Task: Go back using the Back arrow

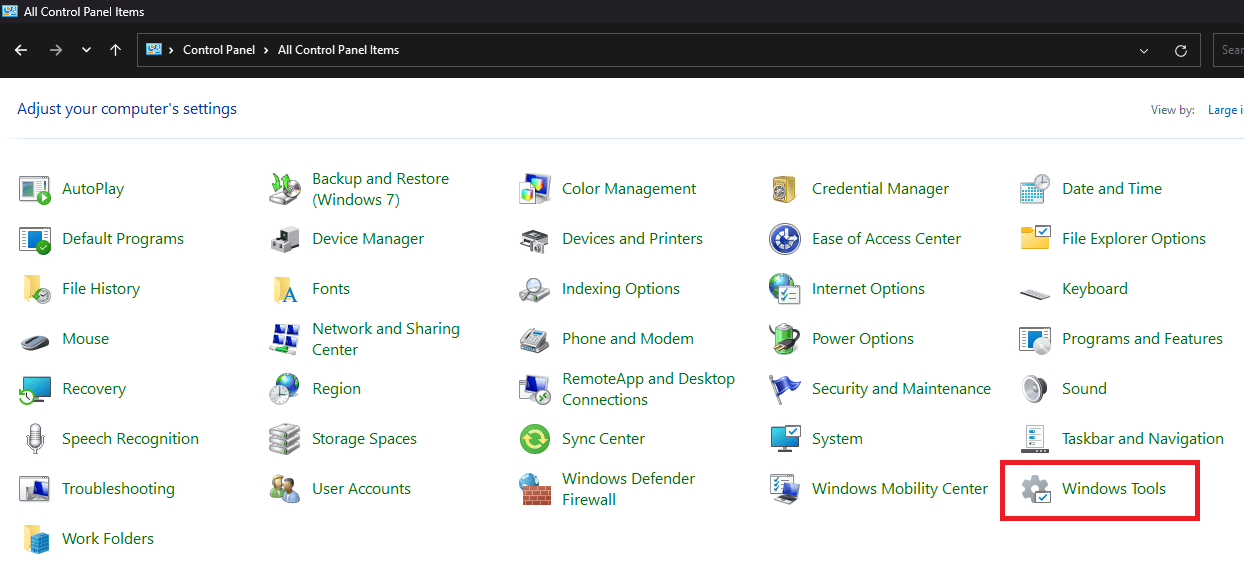Action: point(21,50)
